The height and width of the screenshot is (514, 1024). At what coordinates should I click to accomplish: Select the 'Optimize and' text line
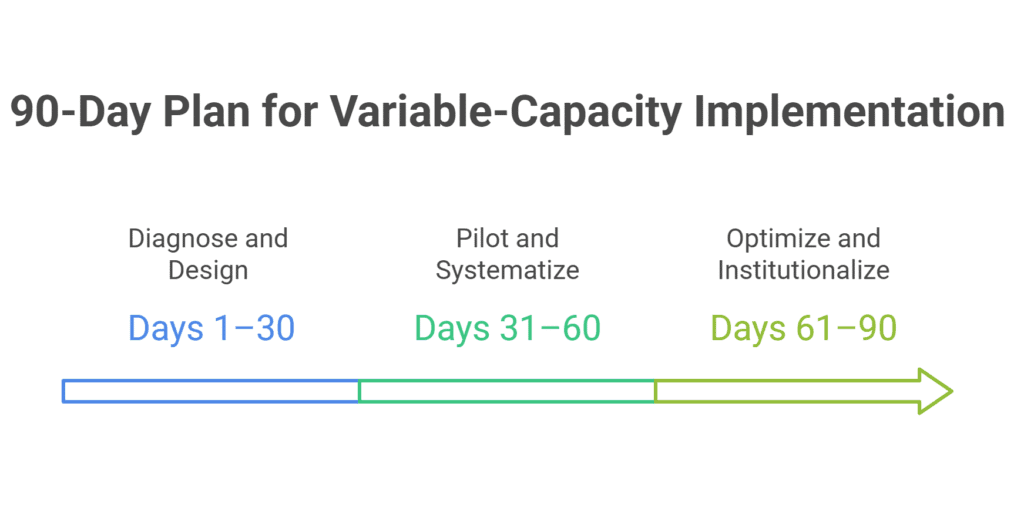[x=803, y=238]
